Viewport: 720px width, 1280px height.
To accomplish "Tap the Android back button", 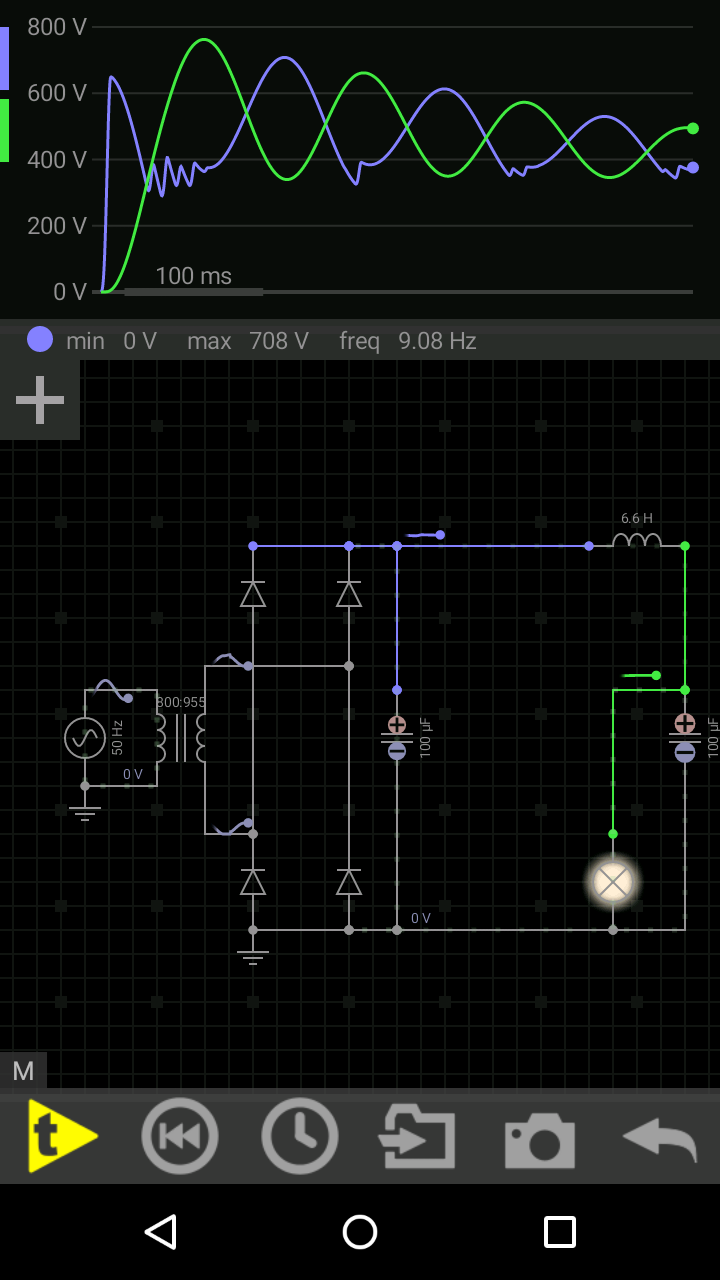I will tap(160, 1232).
